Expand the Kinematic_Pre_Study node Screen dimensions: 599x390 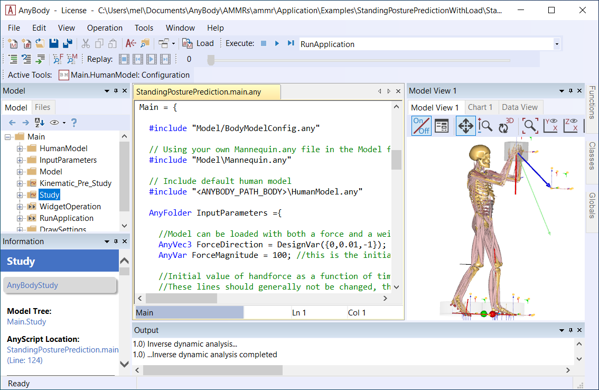pos(20,183)
